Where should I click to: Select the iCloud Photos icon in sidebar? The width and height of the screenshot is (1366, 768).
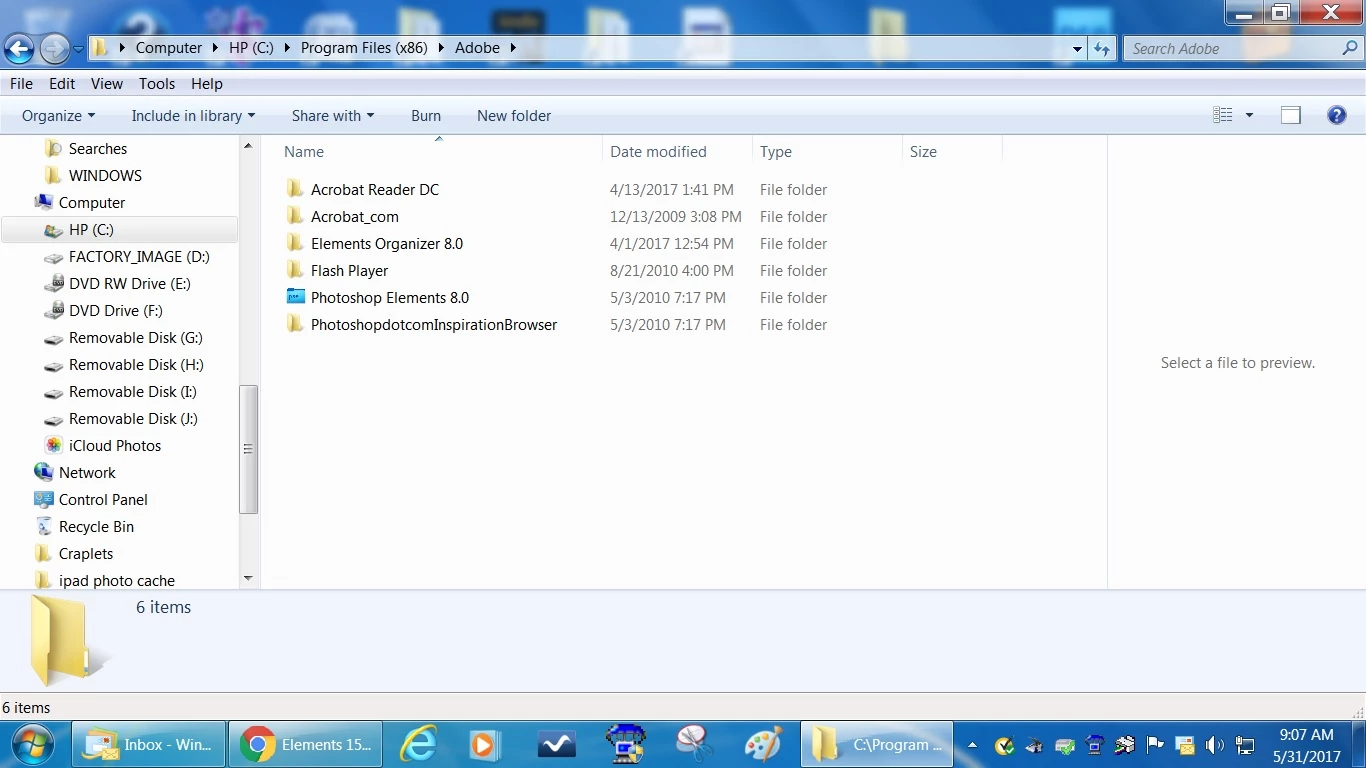click(54, 446)
